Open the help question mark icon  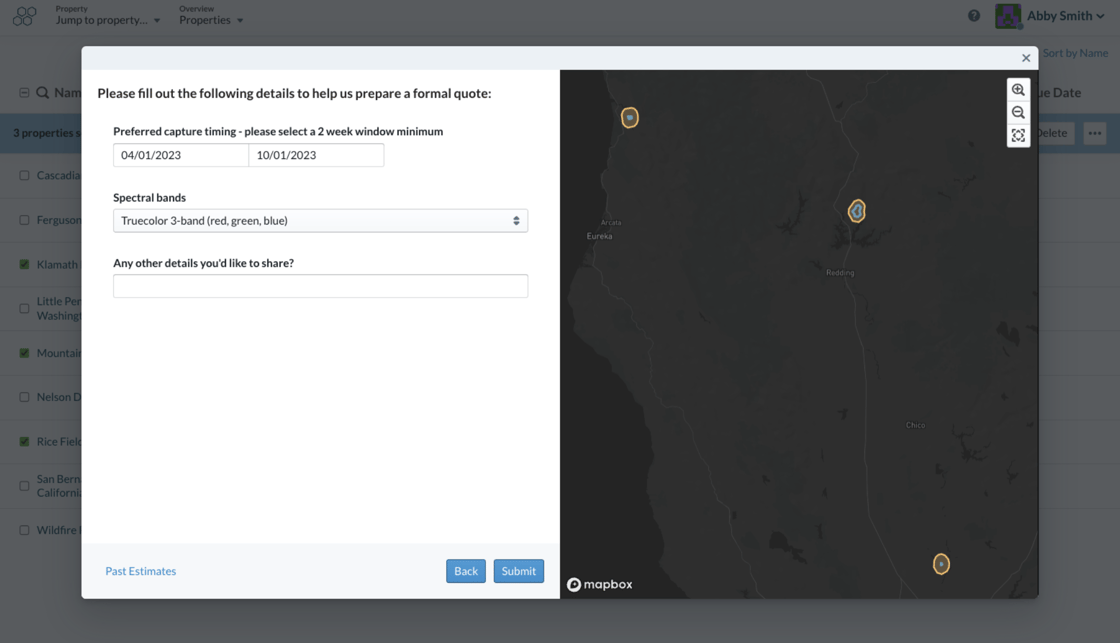point(974,16)
